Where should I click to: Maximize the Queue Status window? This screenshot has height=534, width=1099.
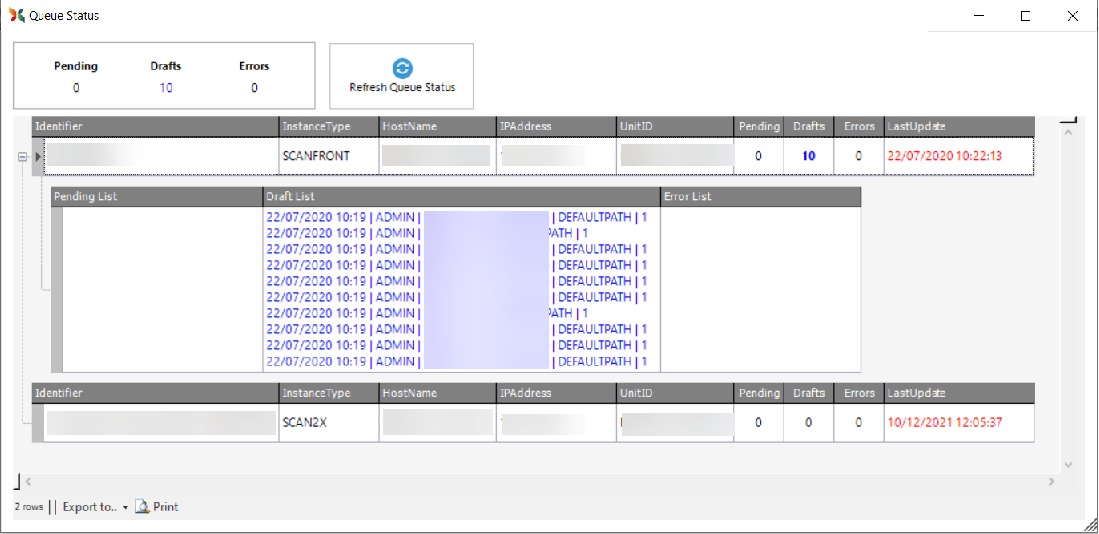pos(1025,16)
